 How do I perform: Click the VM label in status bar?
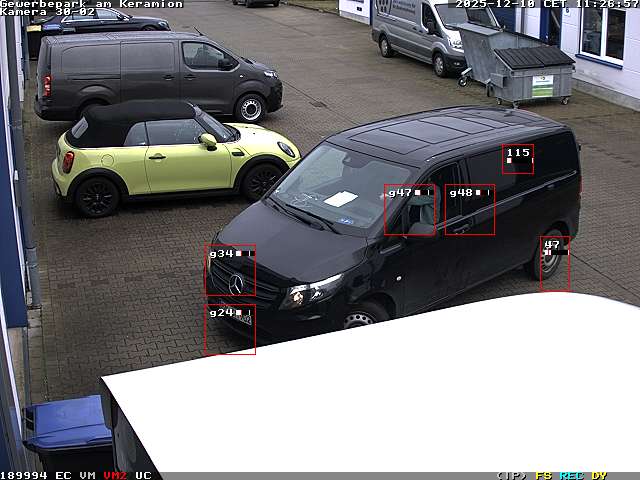point(88,475)
